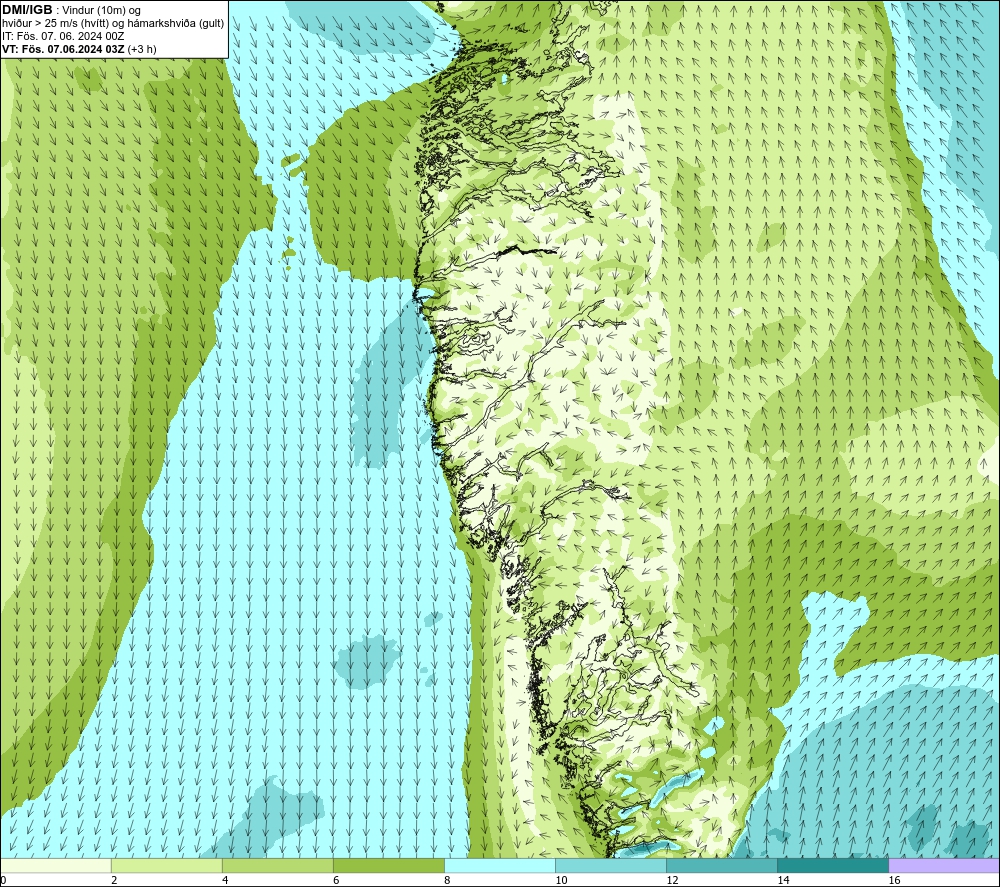Screen dimensions: 1000x887
Task: Click the light green 2-4 m/s legend swatch
Action: (167, 865)
